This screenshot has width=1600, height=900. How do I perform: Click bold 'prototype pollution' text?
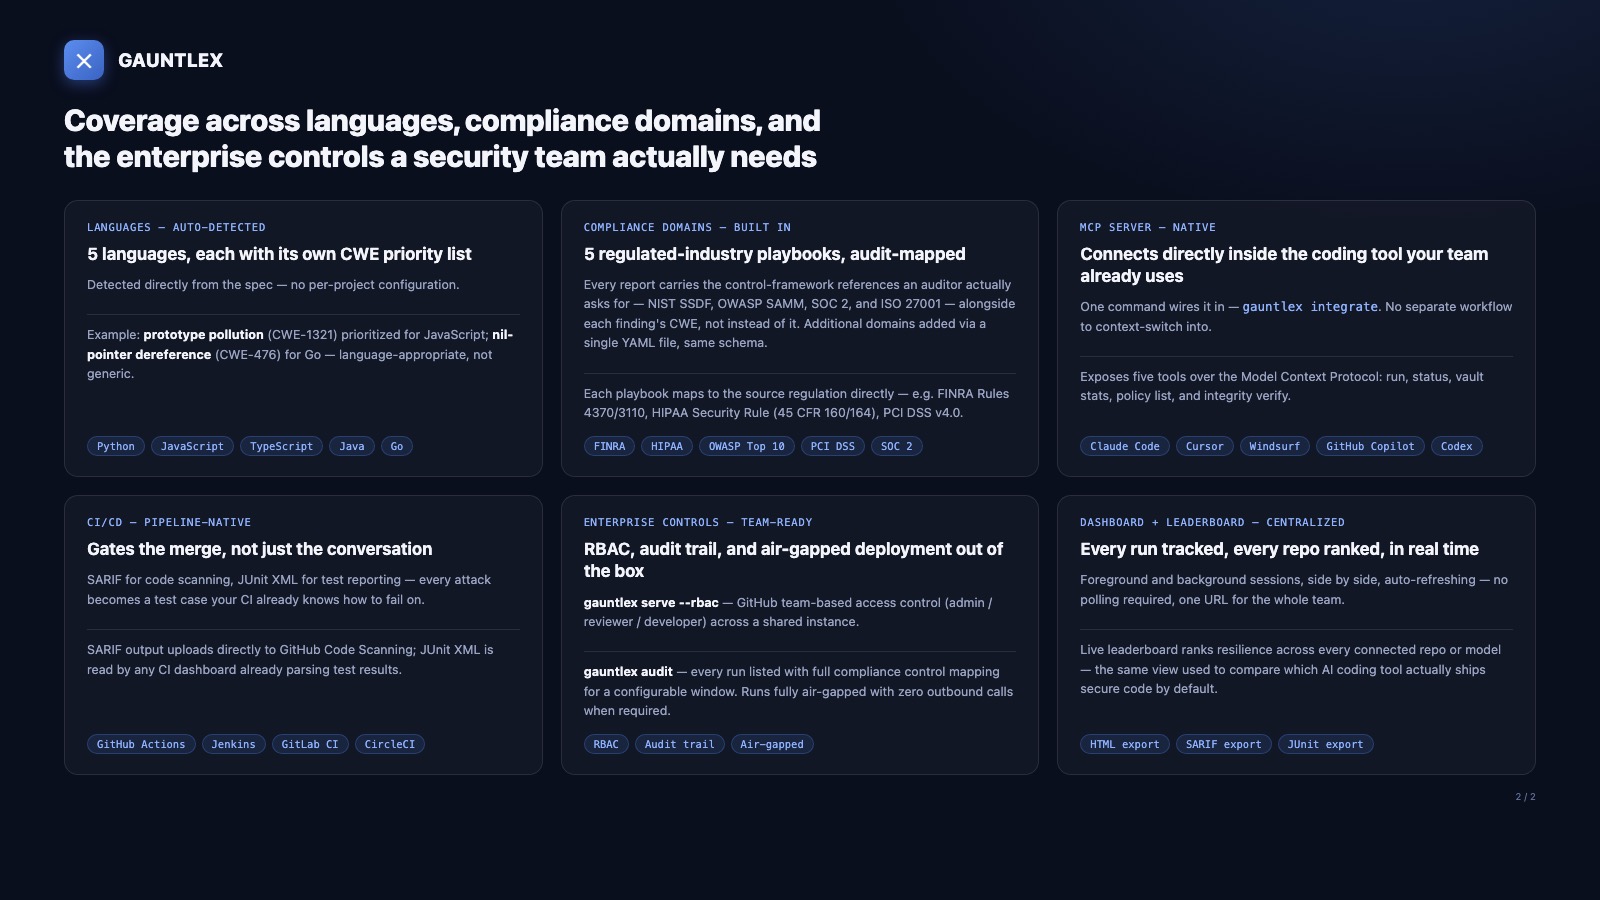[203, 335]
